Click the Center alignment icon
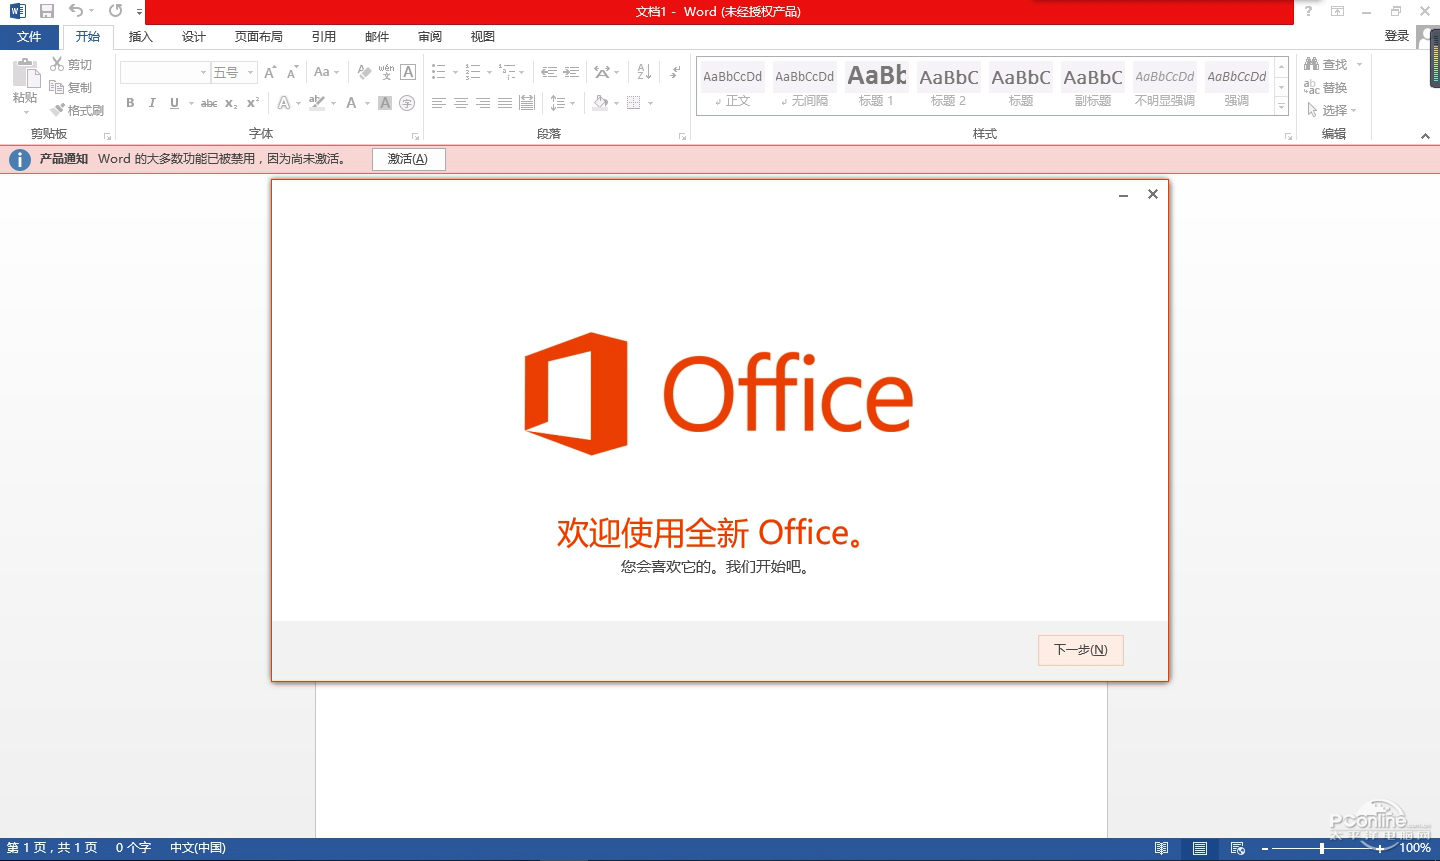Image resolution: width=1440 pixels, height=861 pixels. click(x=461, y=103)
